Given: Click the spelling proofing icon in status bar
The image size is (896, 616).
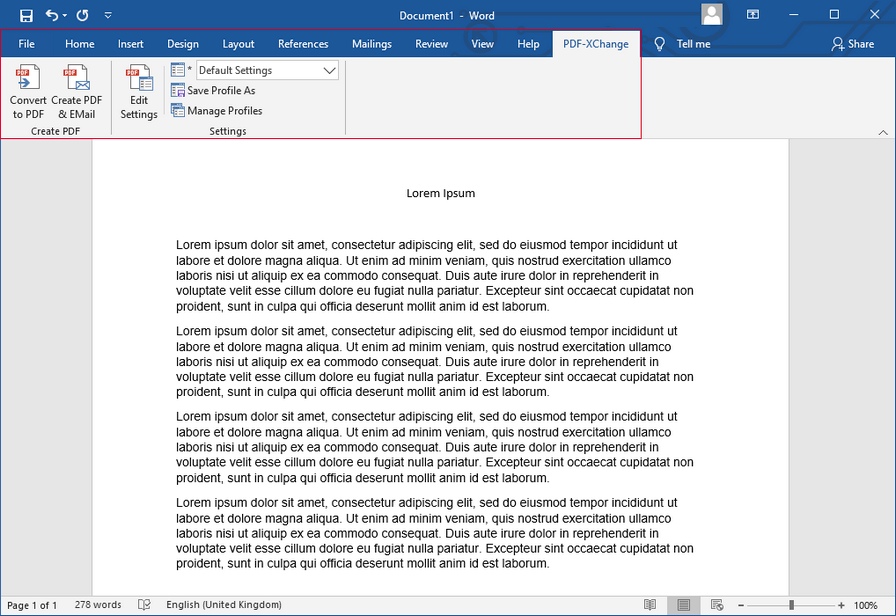Looking at the screenshot, I should point(144,605).
